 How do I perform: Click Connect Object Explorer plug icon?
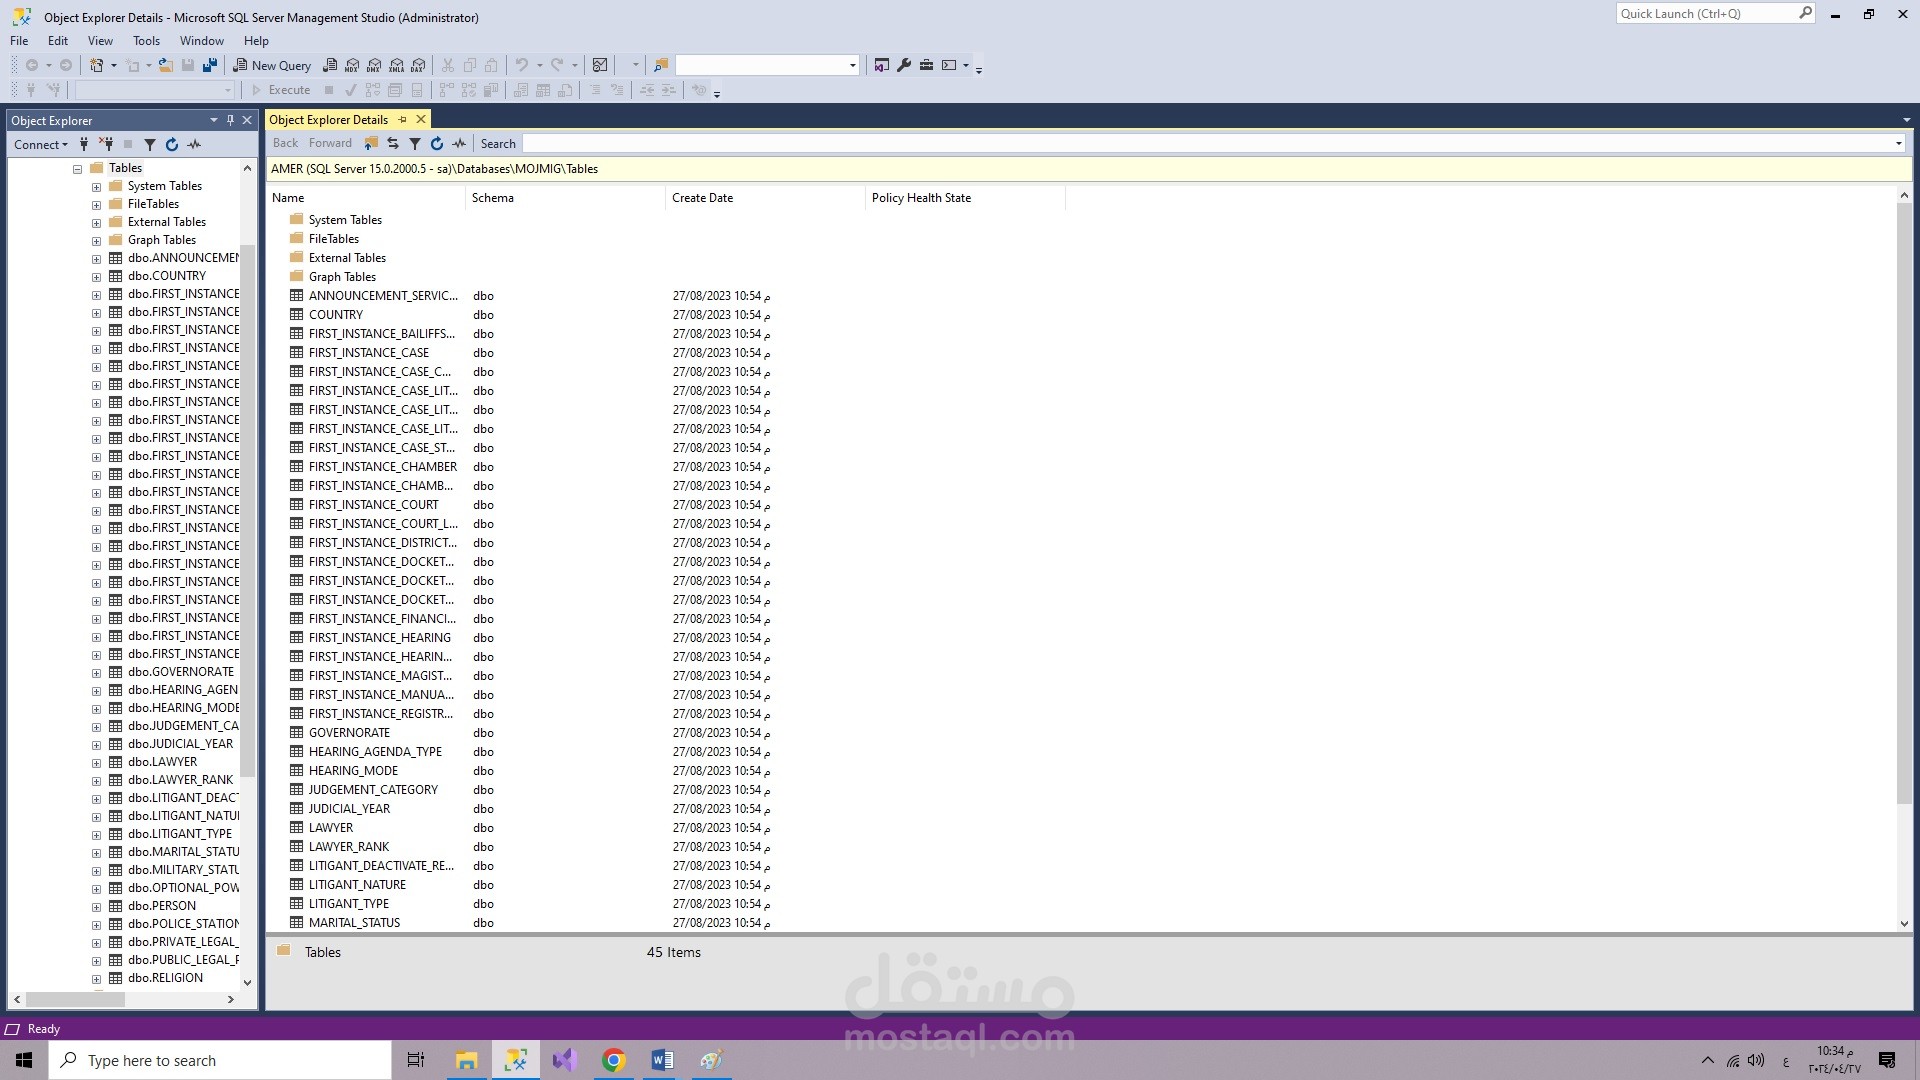pyautogui.click(x=84, y=144)
